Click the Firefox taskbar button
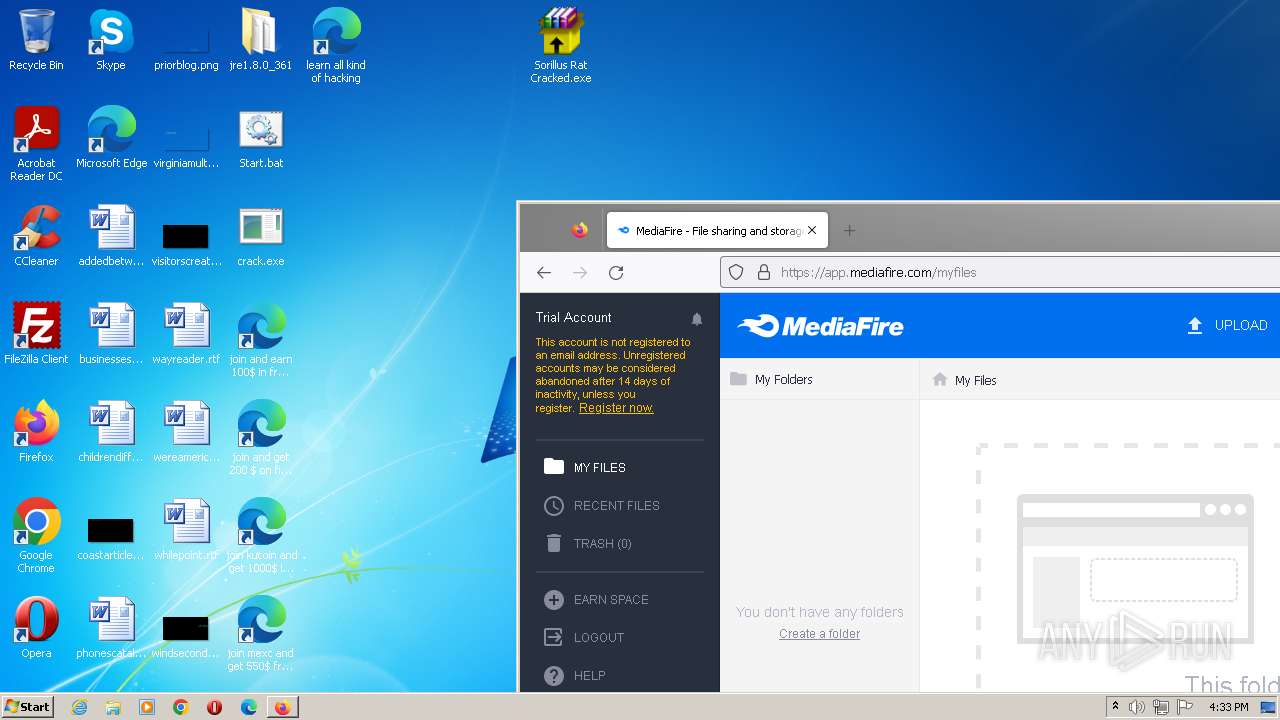The width and height of the screenshot is (1280, 720). (x=282, y=707)
